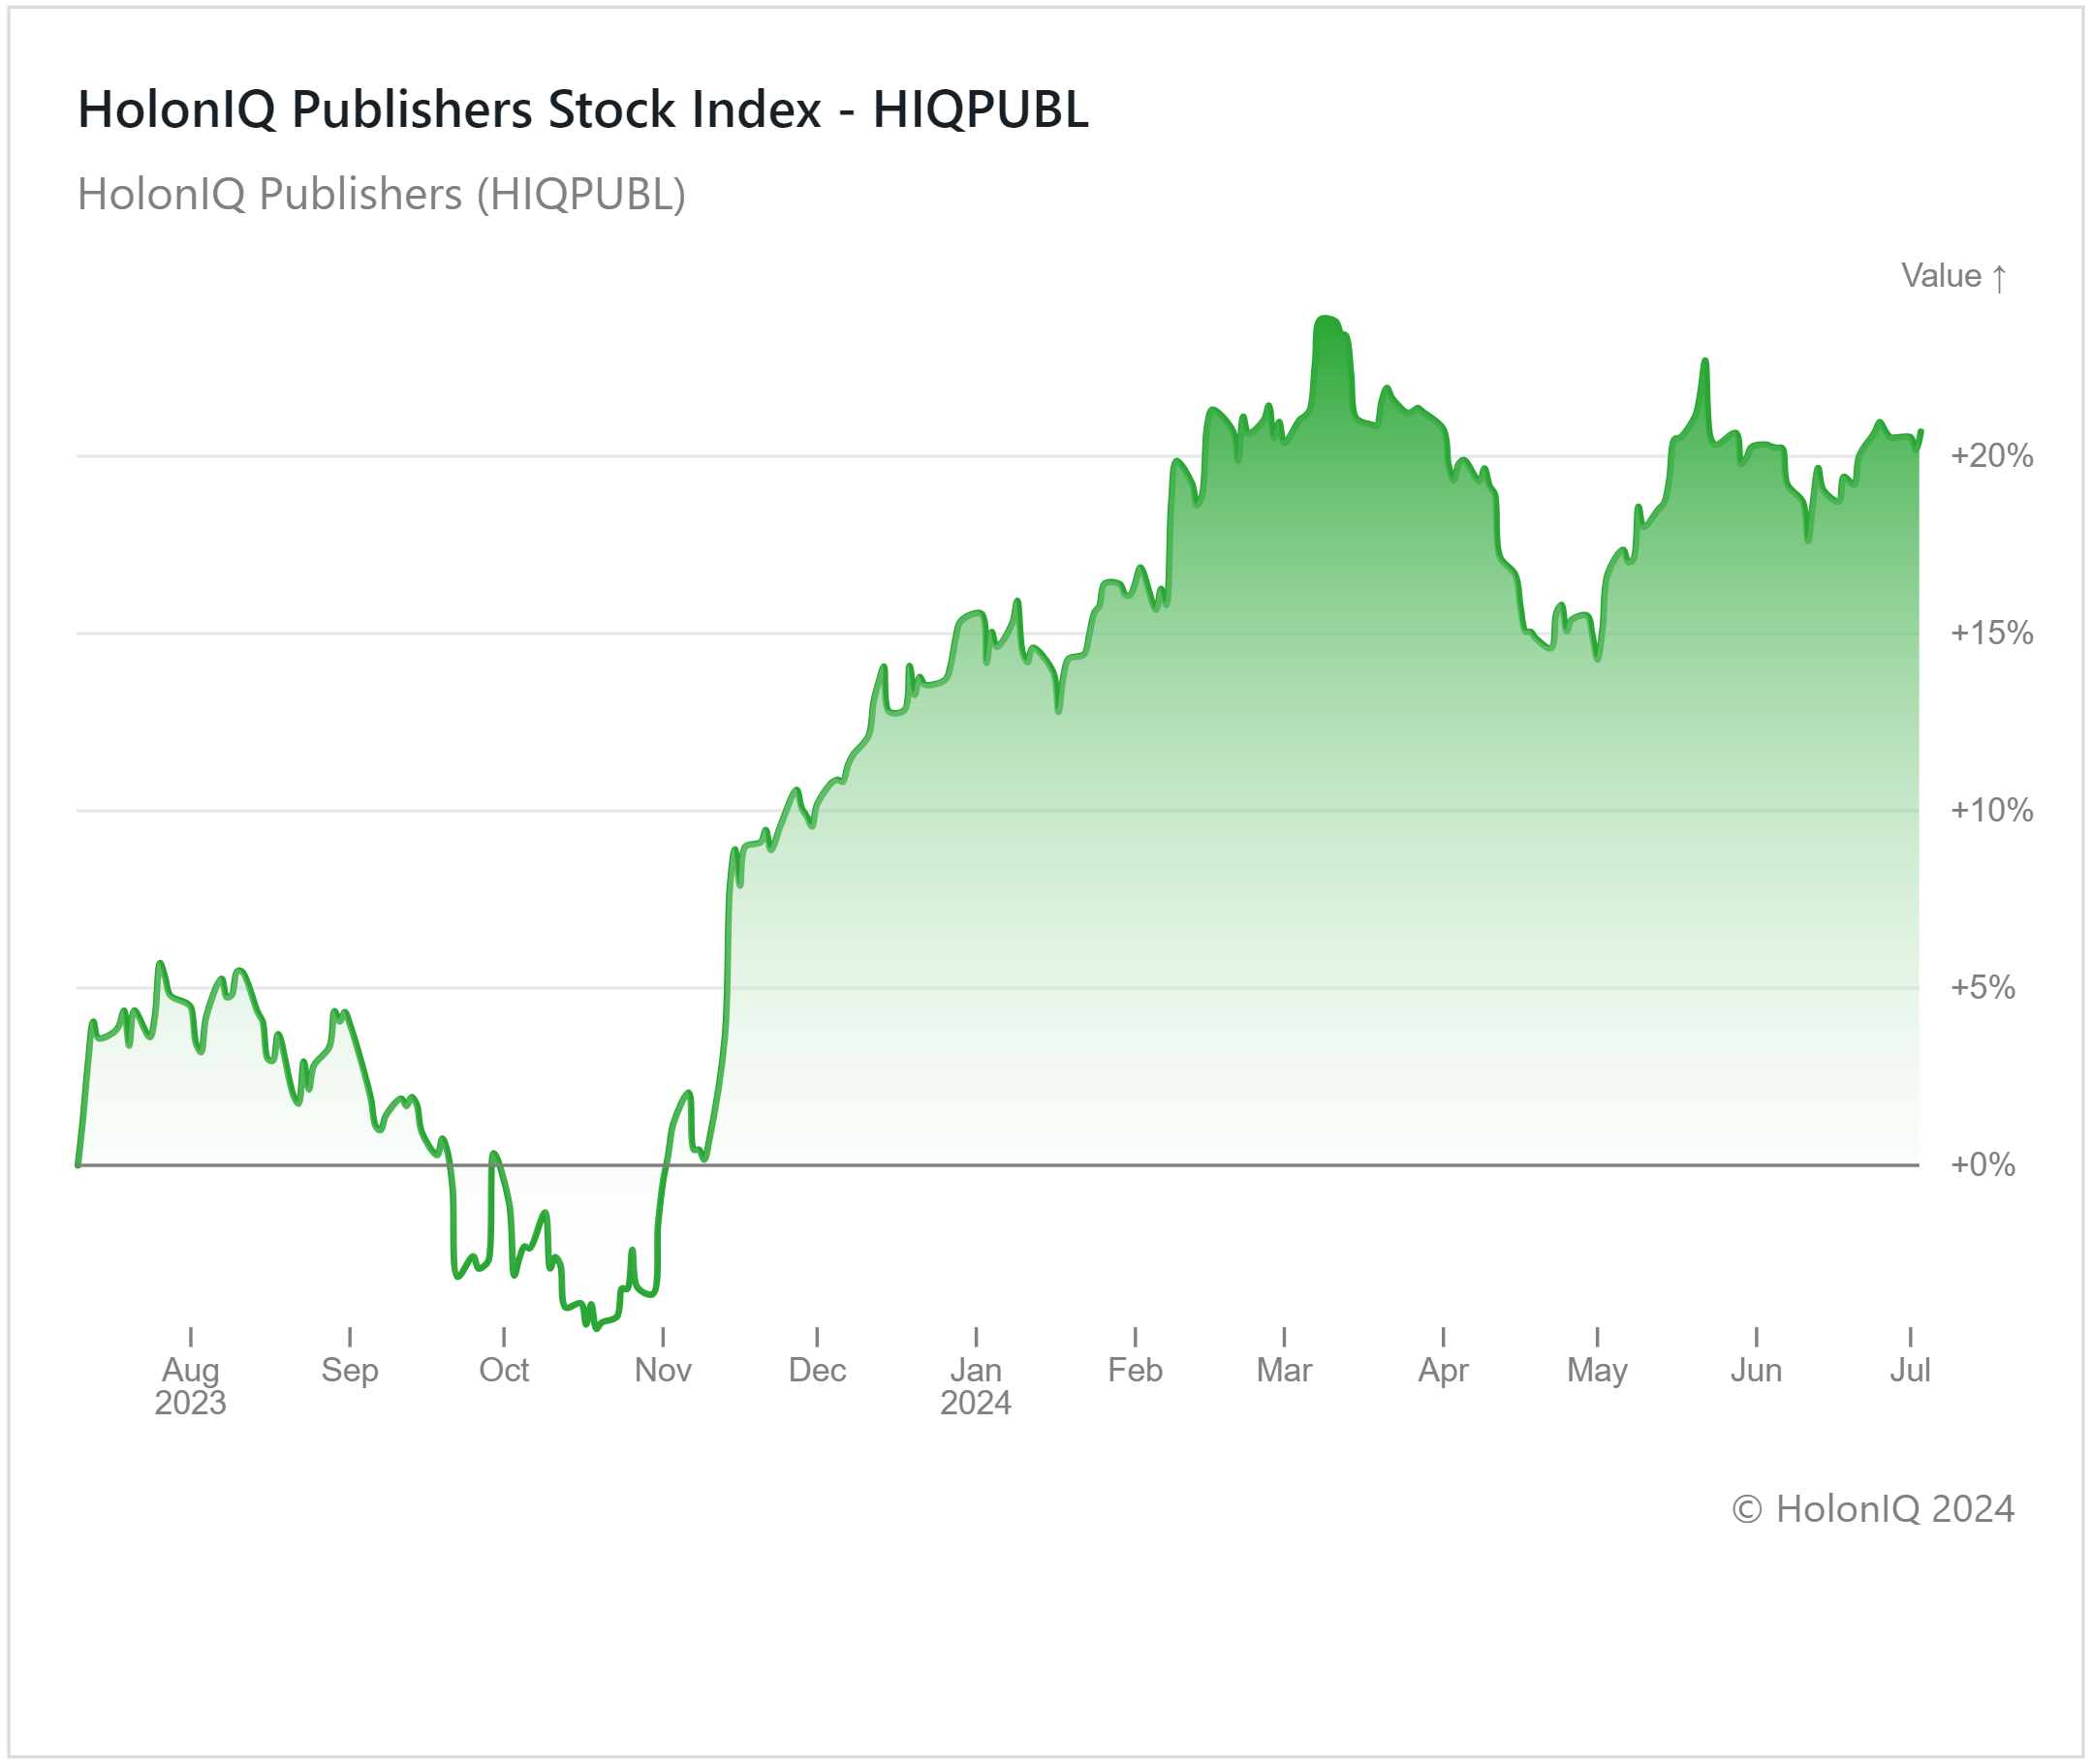
Task: Click the Apr axis tick label
Action: [x=1443, y=1370]
